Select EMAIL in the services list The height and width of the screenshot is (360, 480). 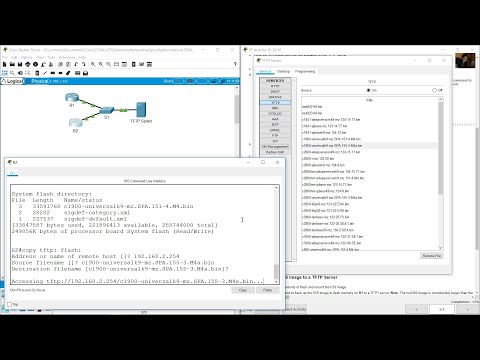click(x=275, y=130)
